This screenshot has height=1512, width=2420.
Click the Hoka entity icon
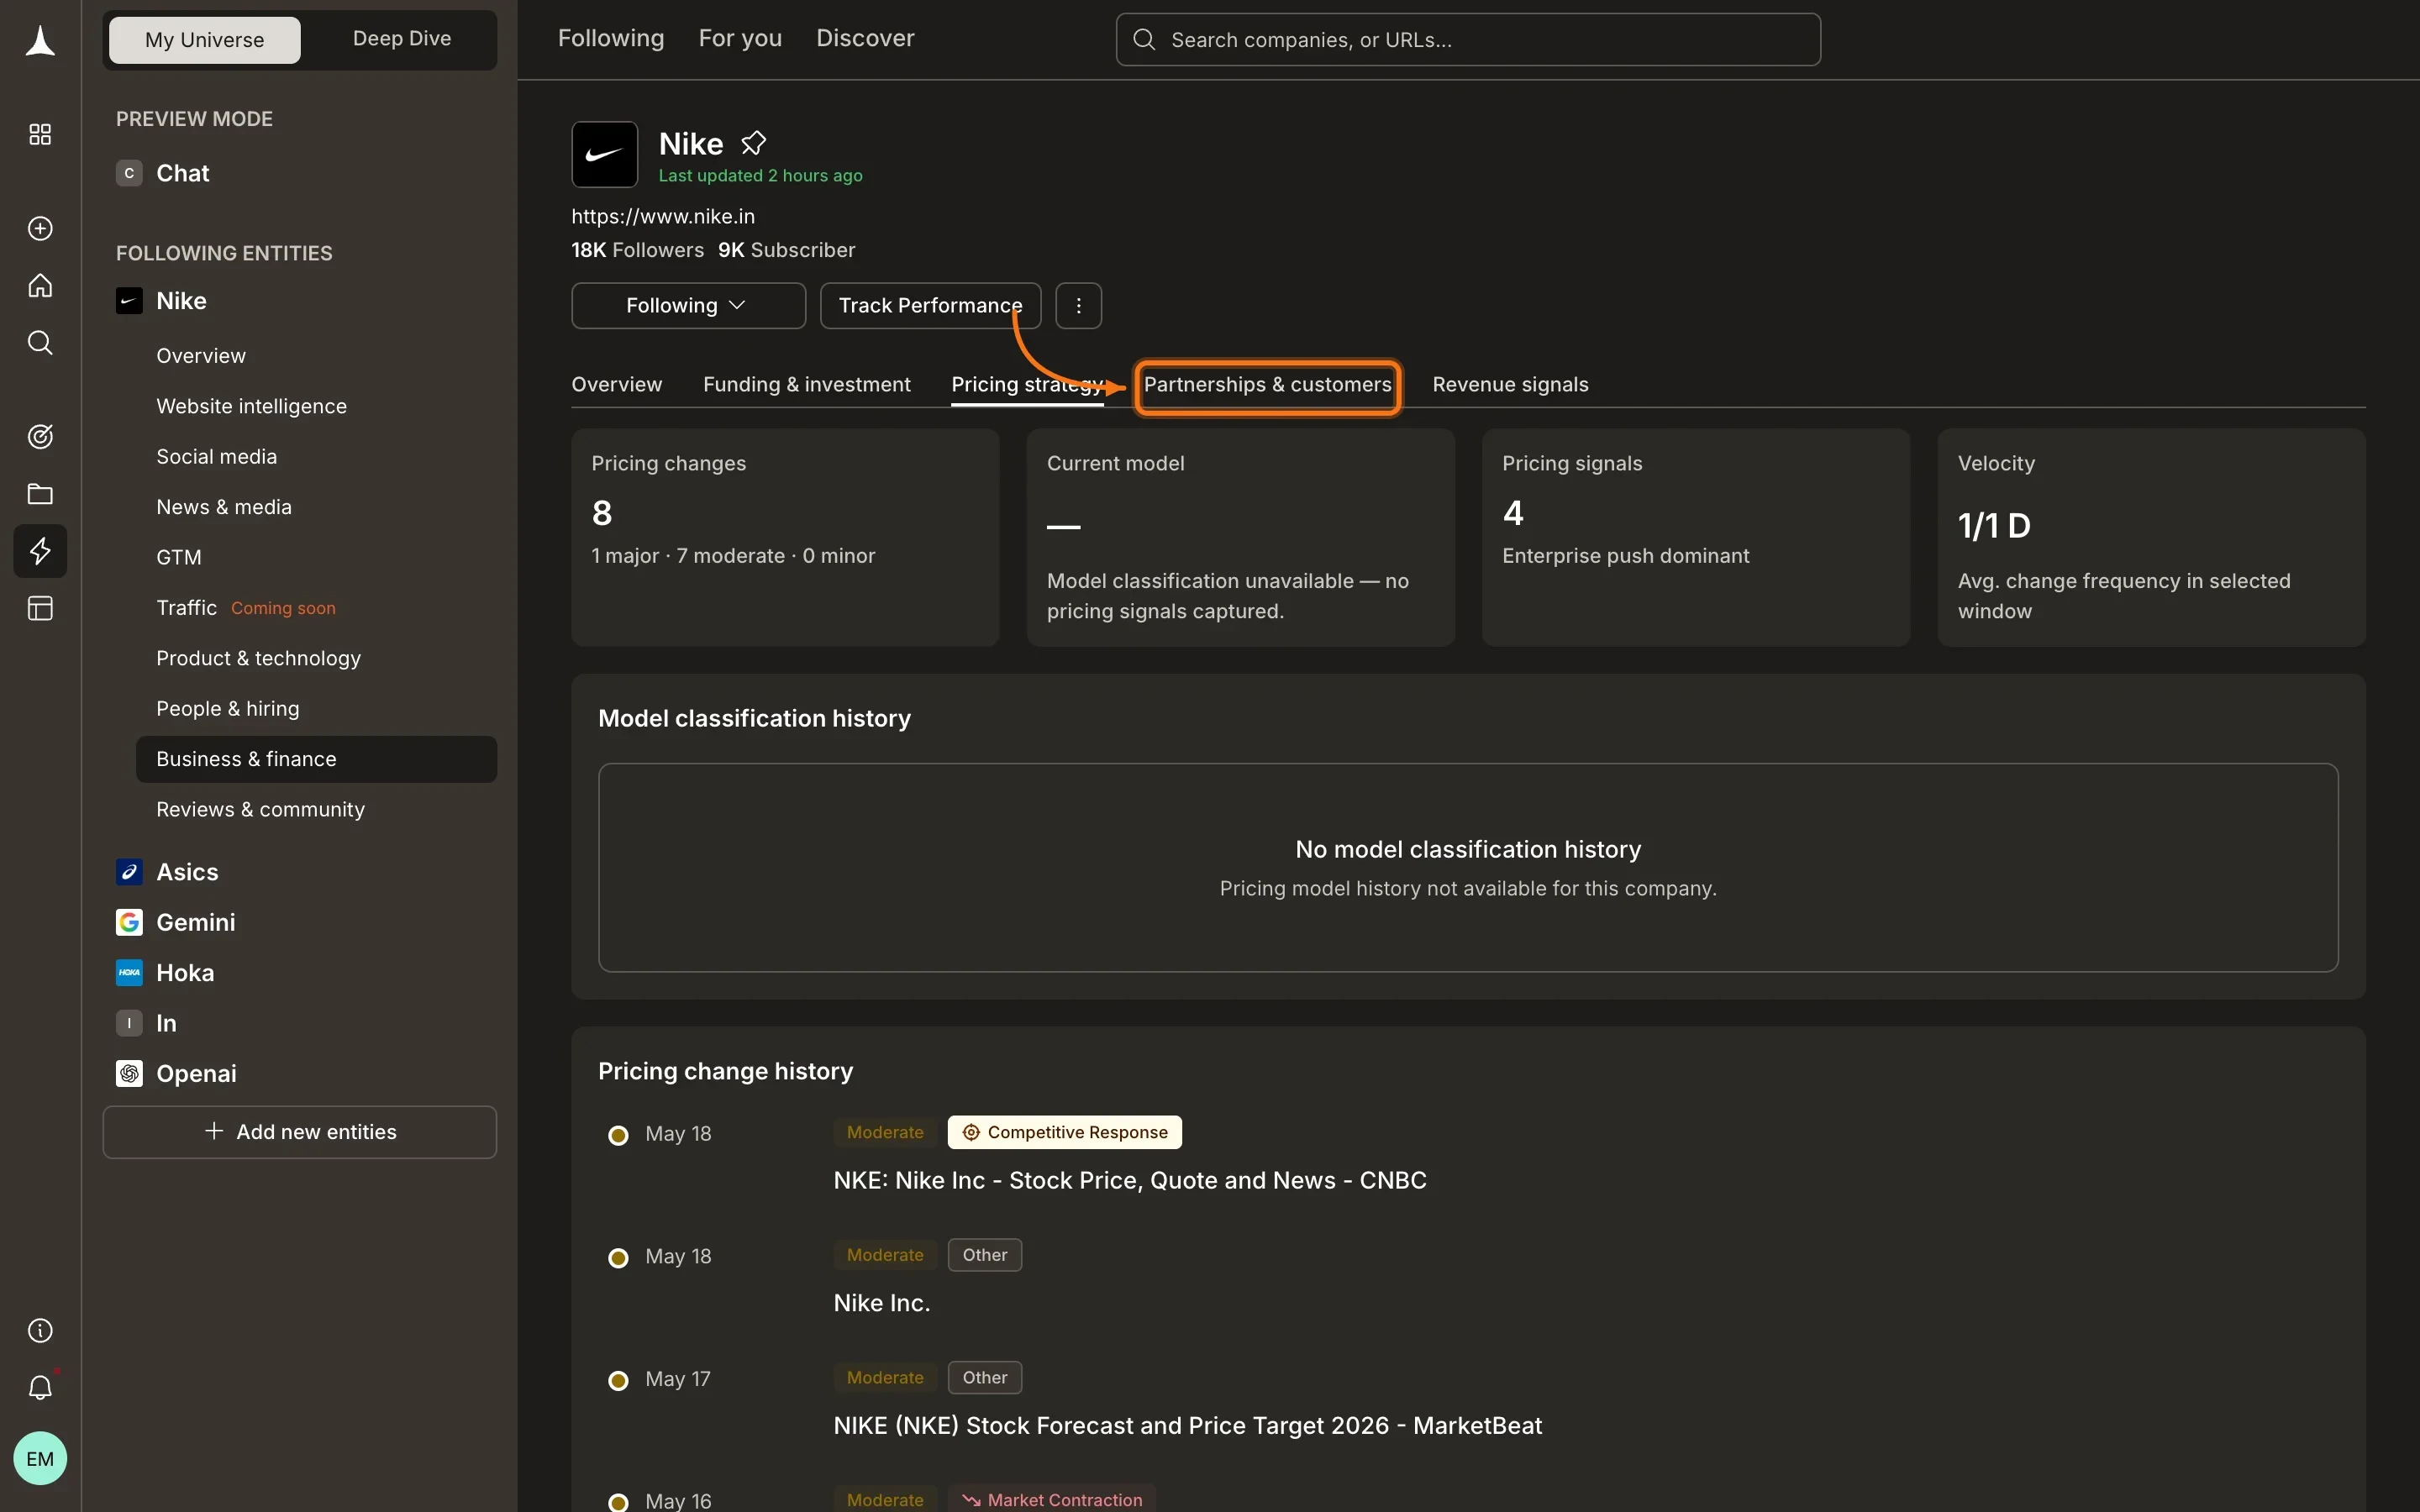(x=129, y=972)
